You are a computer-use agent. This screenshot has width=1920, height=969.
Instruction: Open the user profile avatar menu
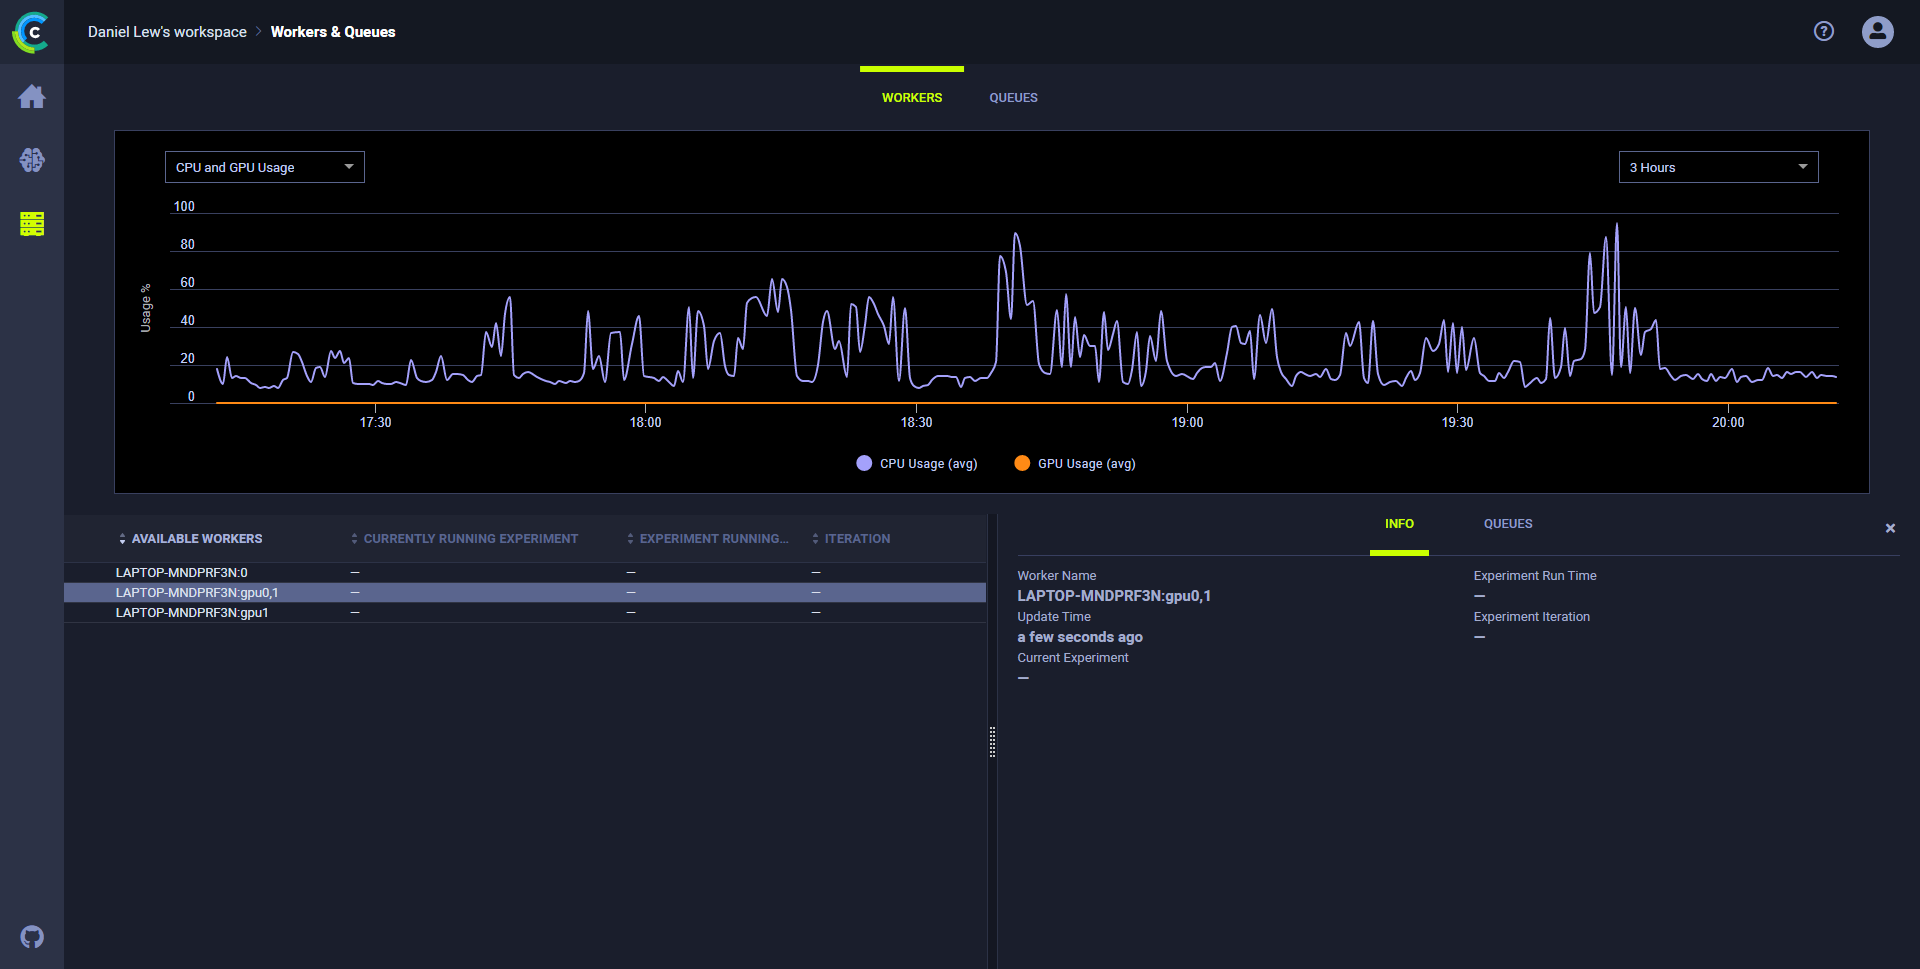tap(1877, 32)
